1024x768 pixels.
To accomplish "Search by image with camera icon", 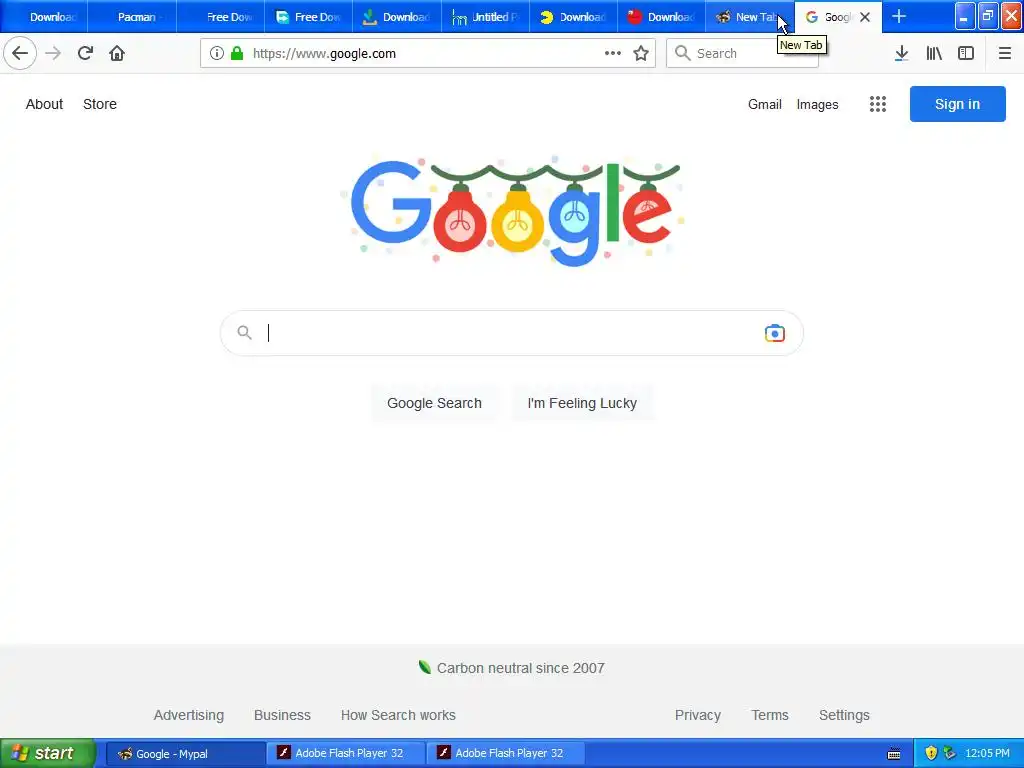I will 775,333.
